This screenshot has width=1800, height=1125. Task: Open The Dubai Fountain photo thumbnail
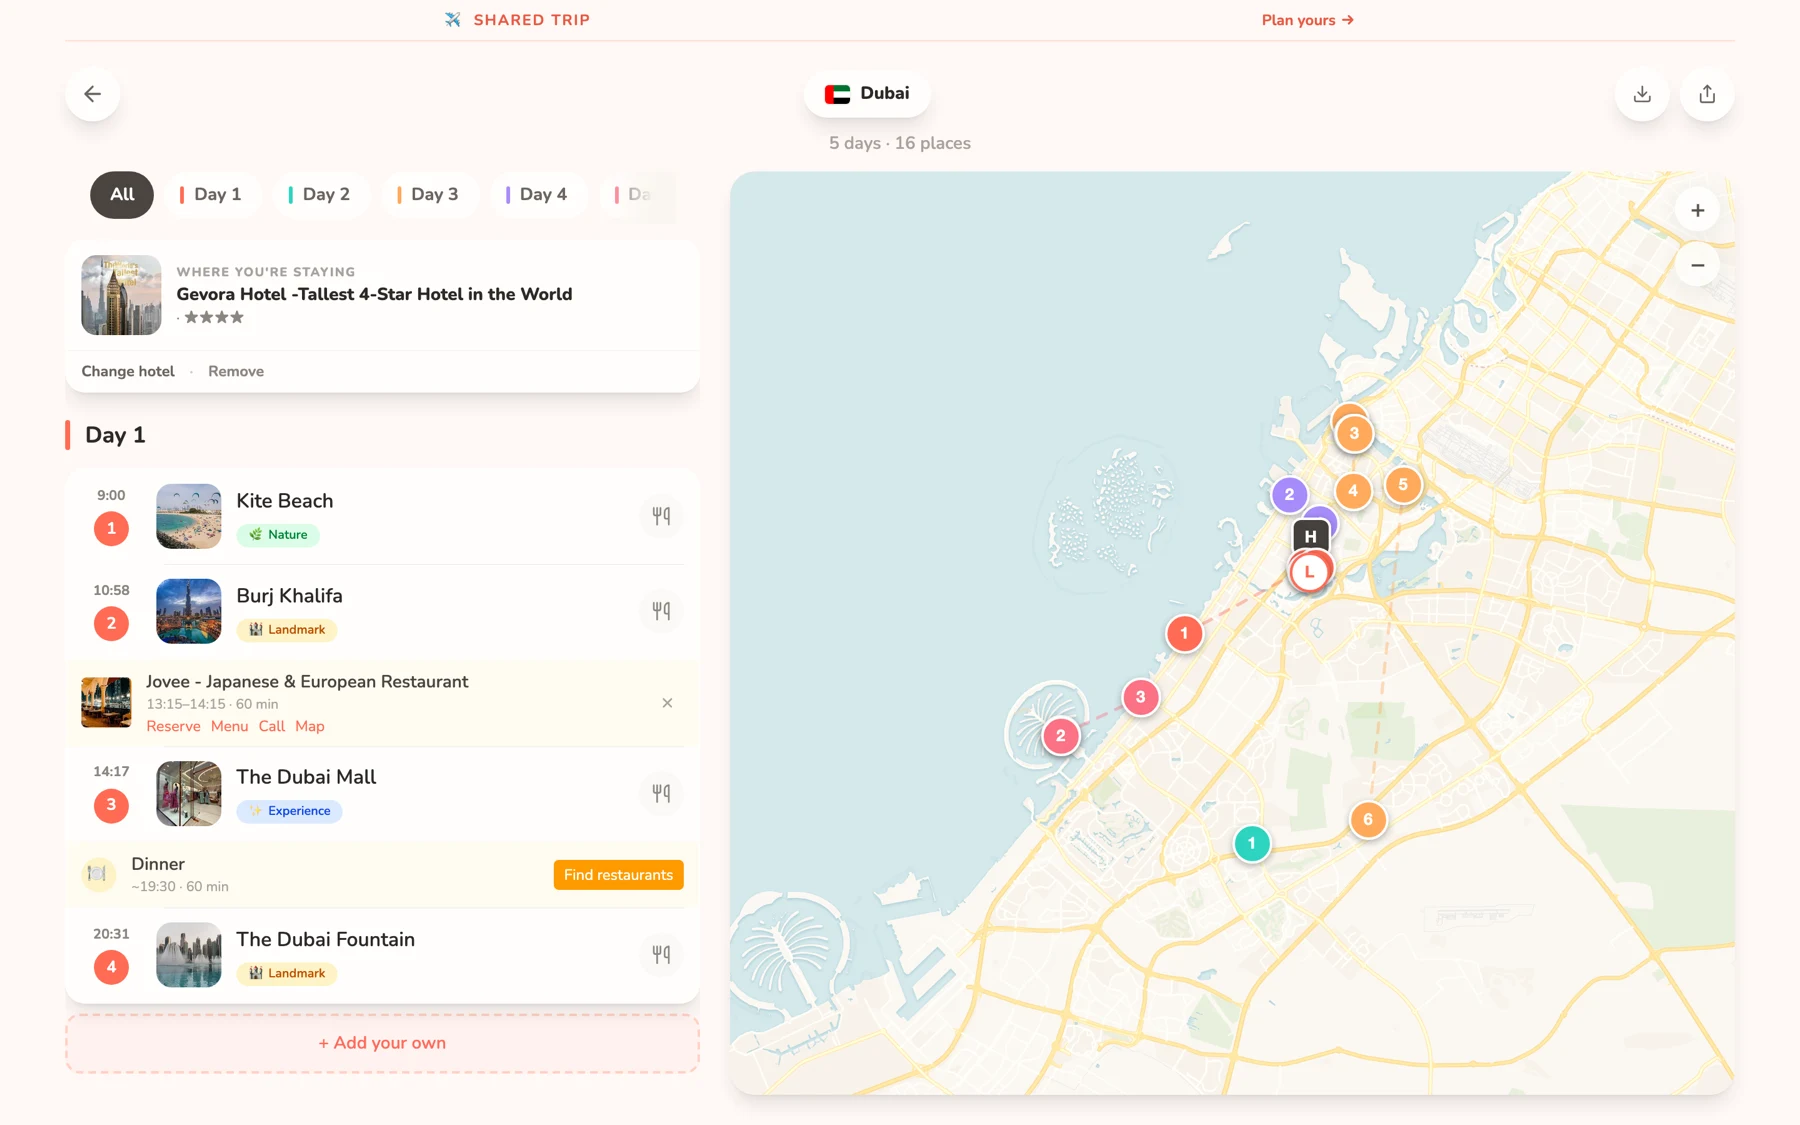pos(189,955)
